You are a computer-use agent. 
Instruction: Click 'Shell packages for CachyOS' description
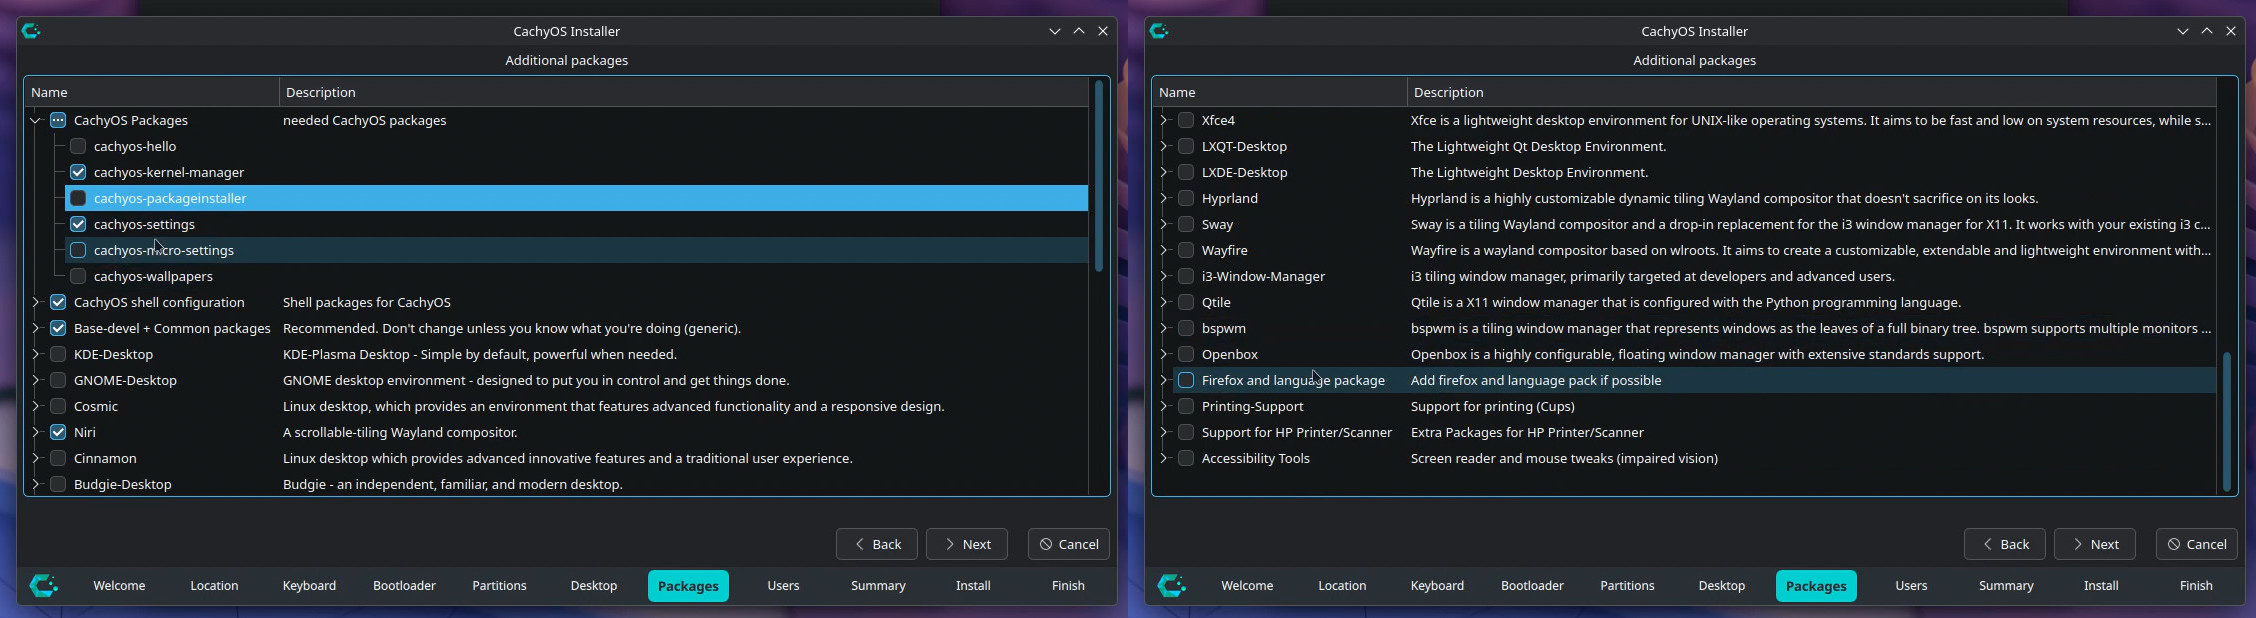(x=367, y=302)
